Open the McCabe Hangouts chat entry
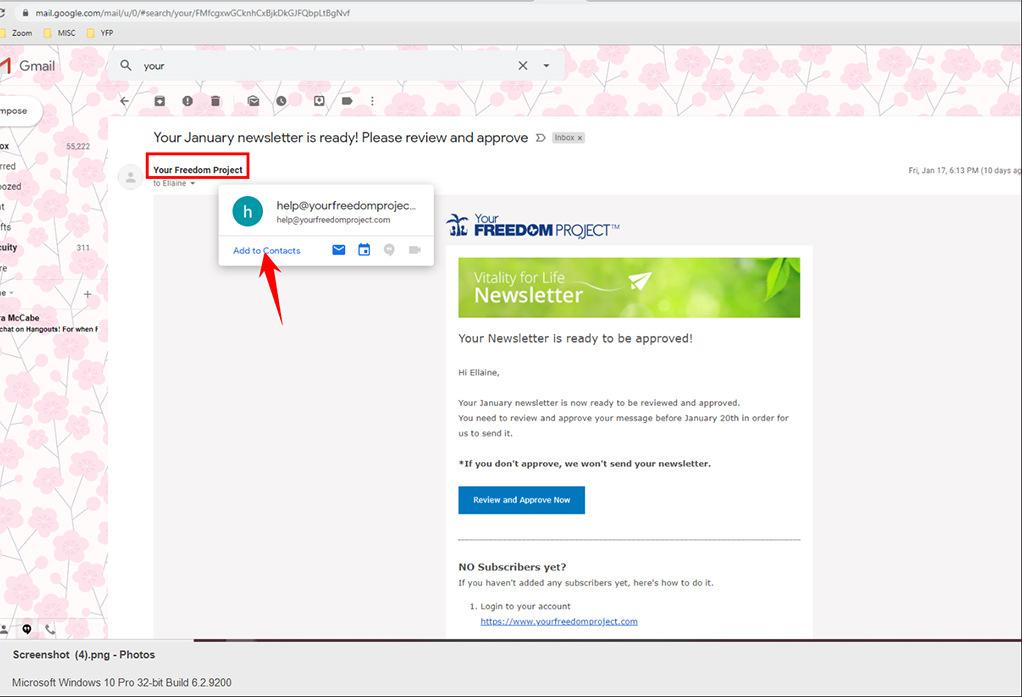The height and width of the screenshot is (697, 1022). (x=49, y=323)
